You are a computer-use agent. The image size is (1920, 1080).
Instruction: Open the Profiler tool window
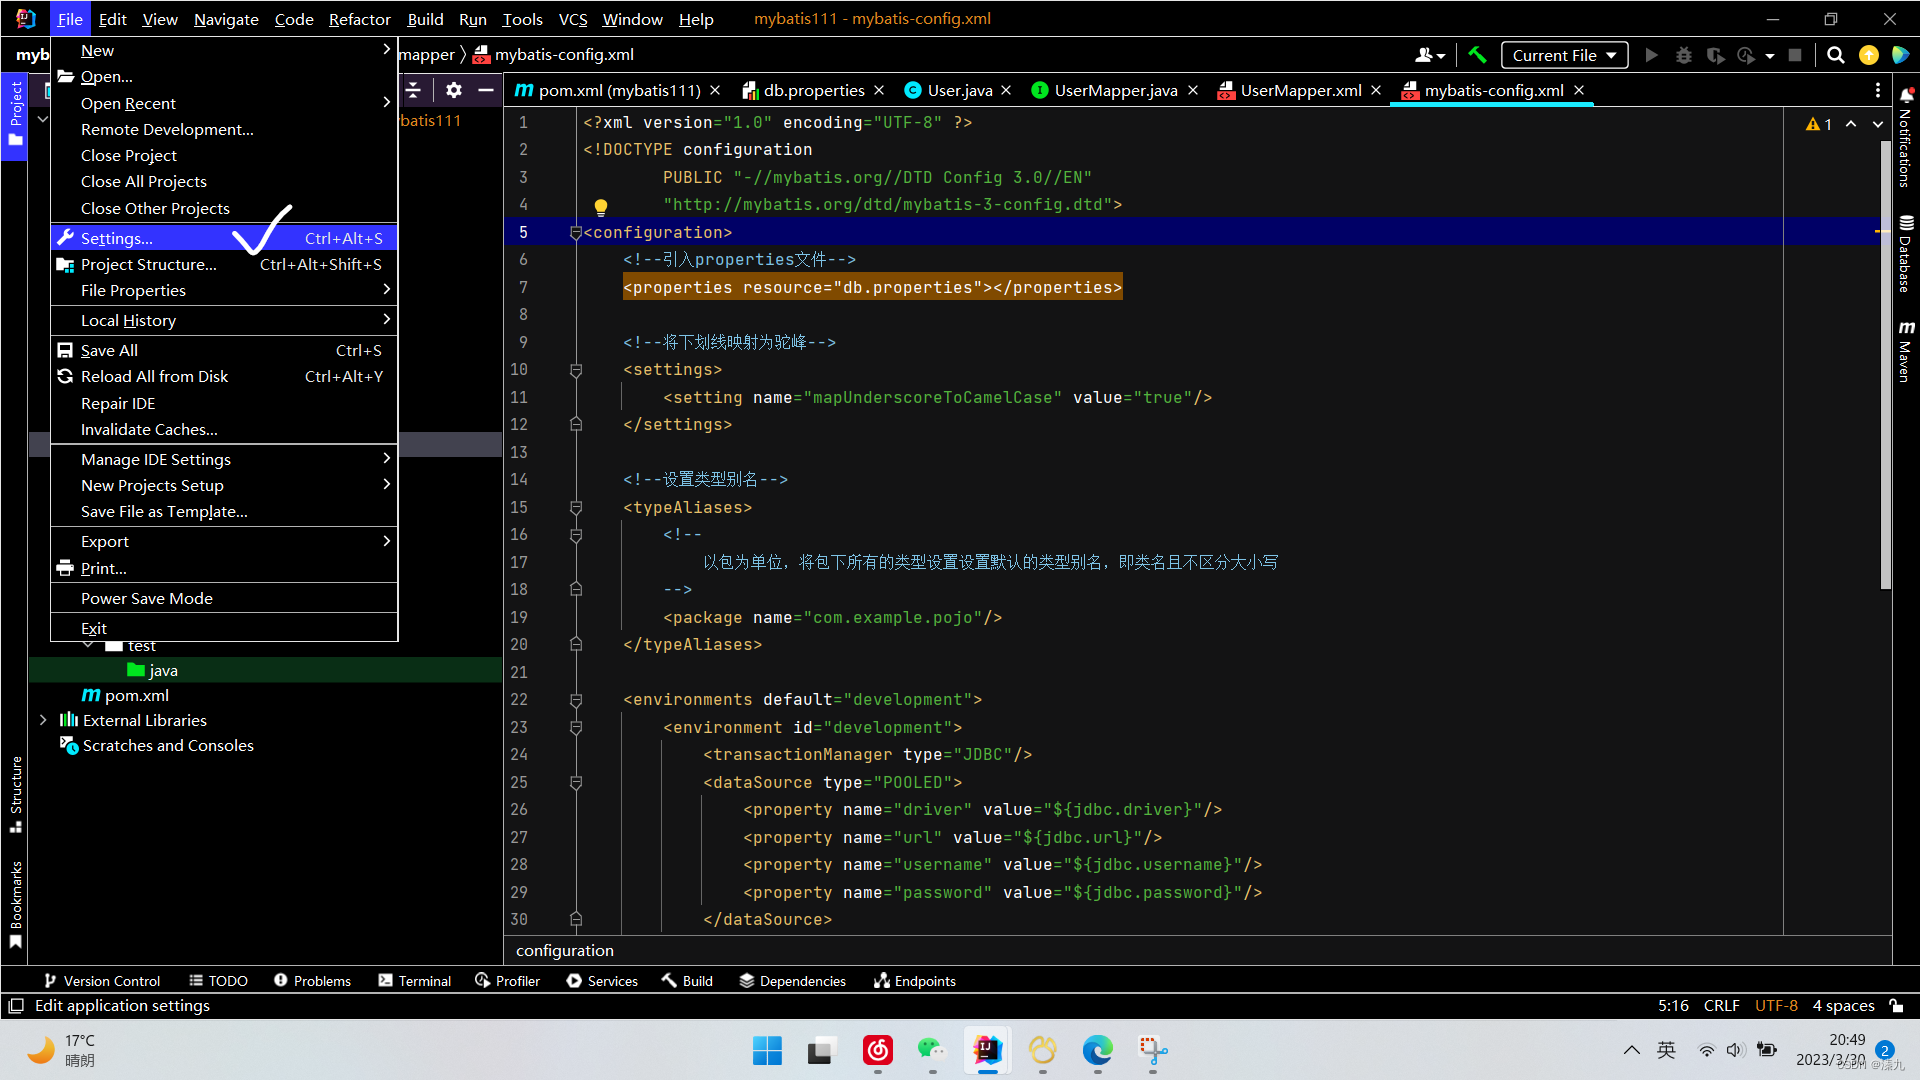pos(508,981)
